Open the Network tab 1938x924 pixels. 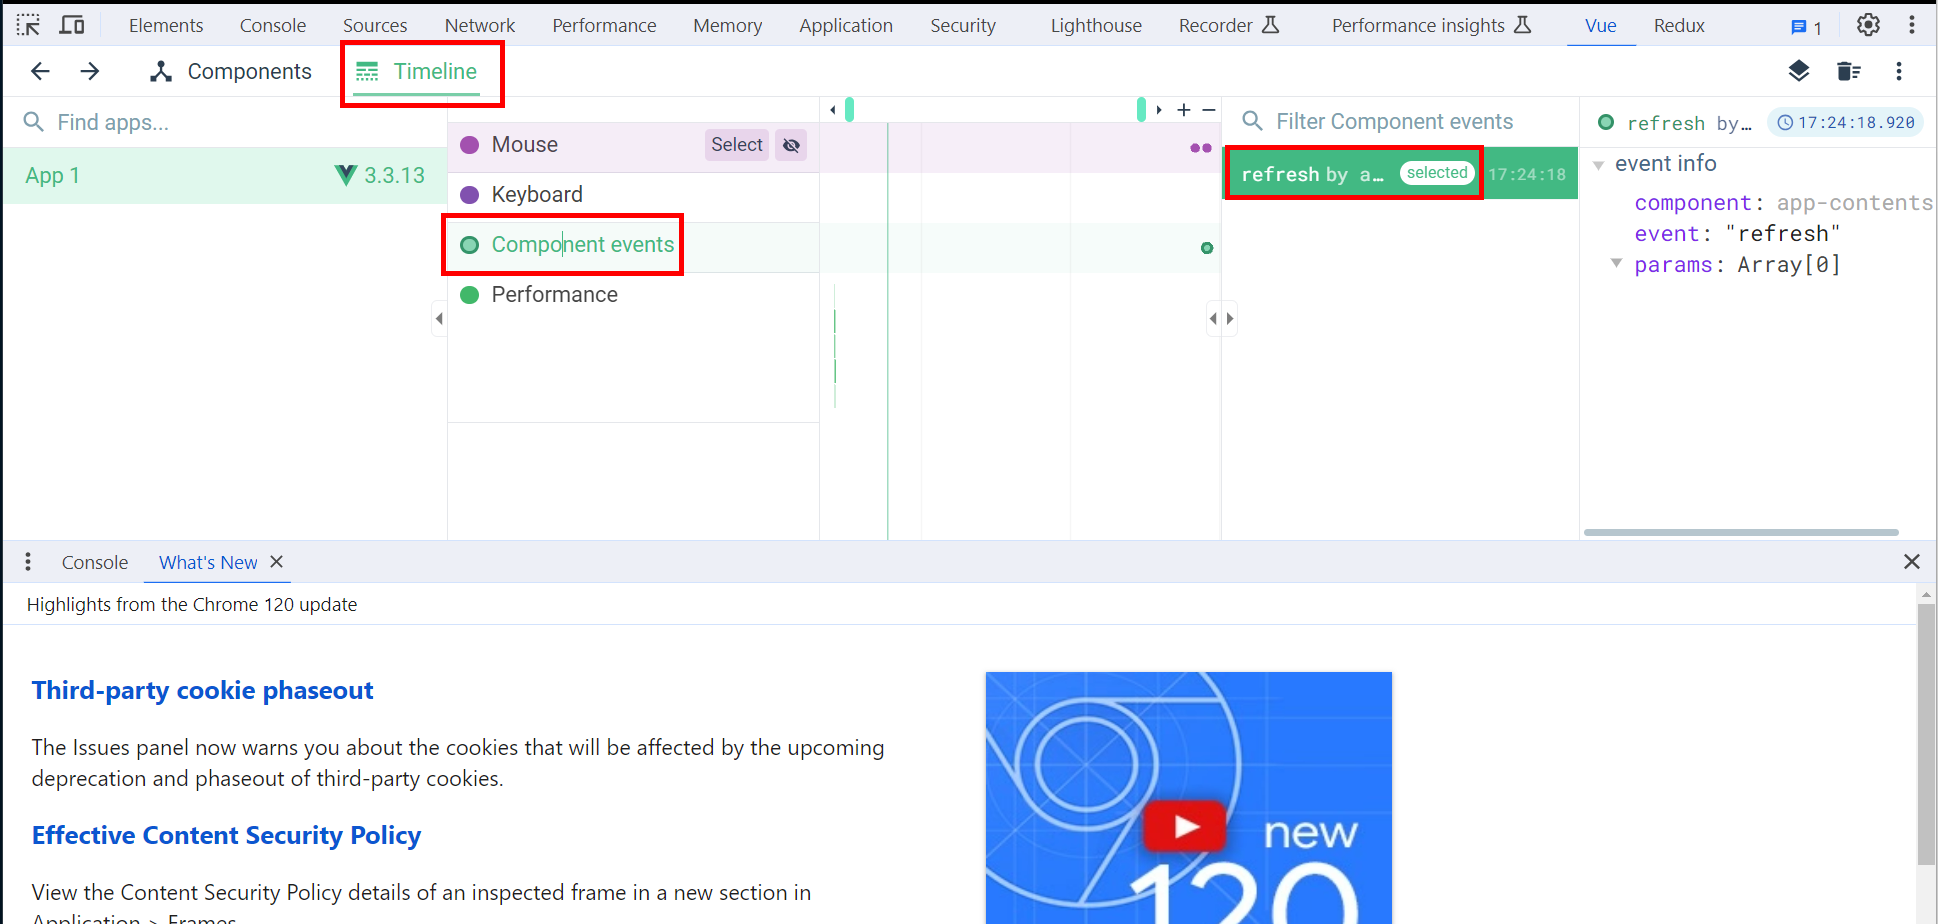[480, 25]
